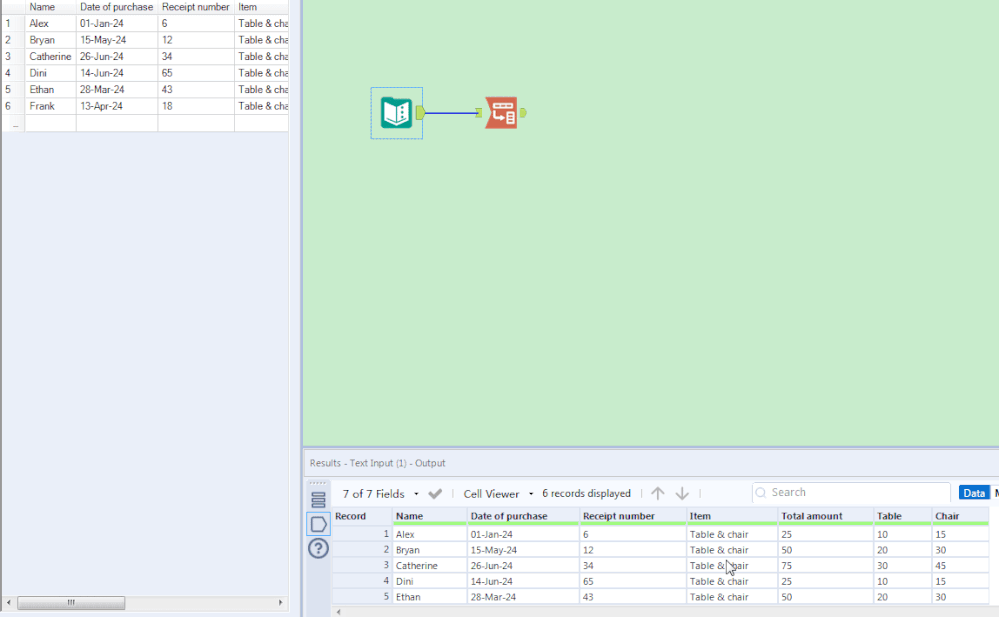Select total amount 75 cell
This screenshot has width=999, height=617.
(x=825, y=565)
